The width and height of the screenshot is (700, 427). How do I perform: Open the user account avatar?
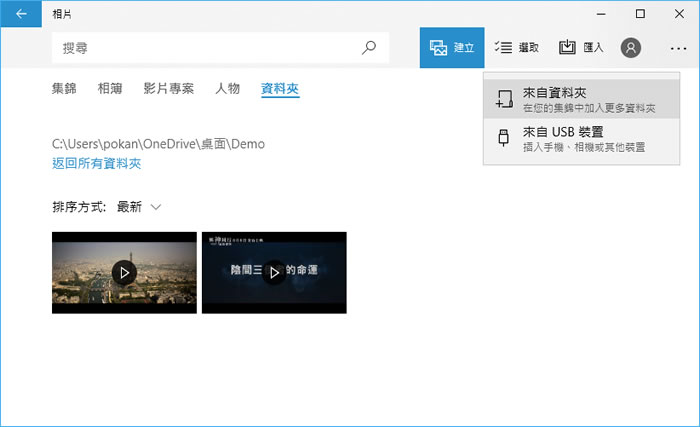pos(630,48)
